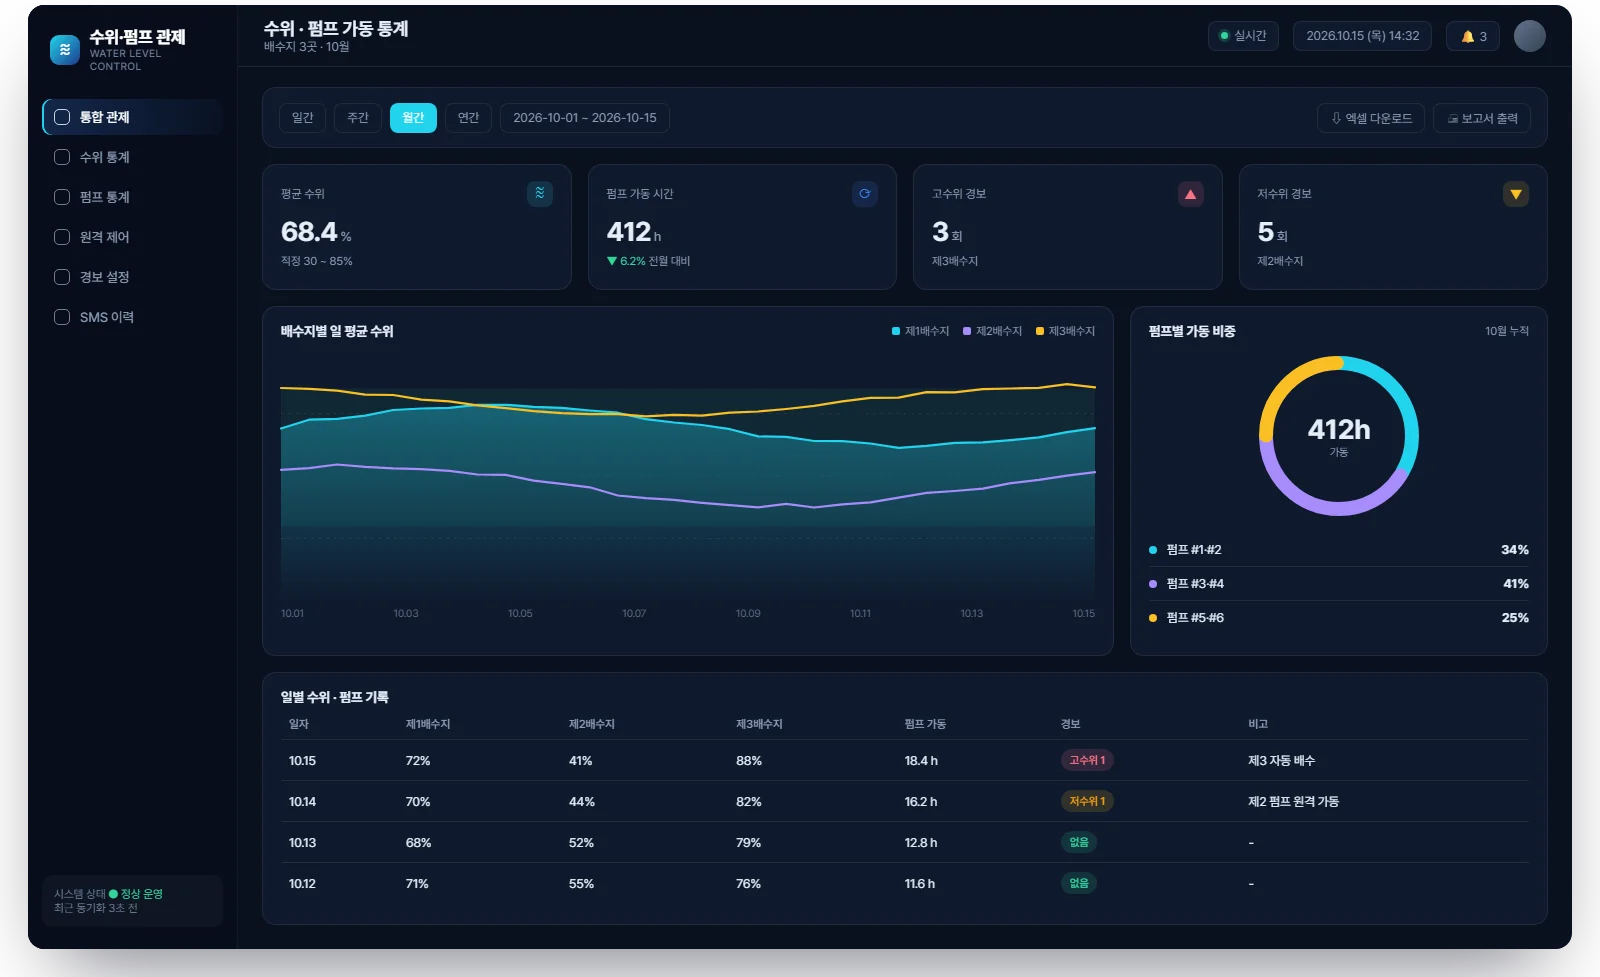Select the 펌프 #3-#4 41% row
This screenshot has height=977, width=1600.
[x=1338, y=584]
